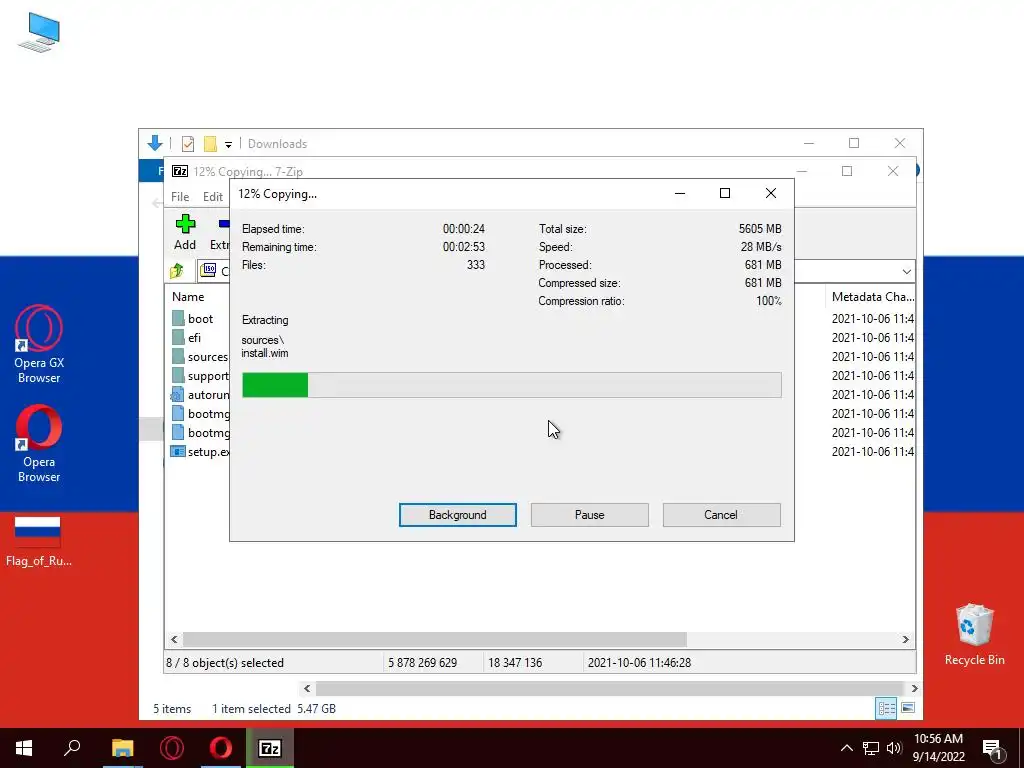This screenshot has height=768, width=1024.
Task: Open the Windows Start menu
Action: [24, 748]
